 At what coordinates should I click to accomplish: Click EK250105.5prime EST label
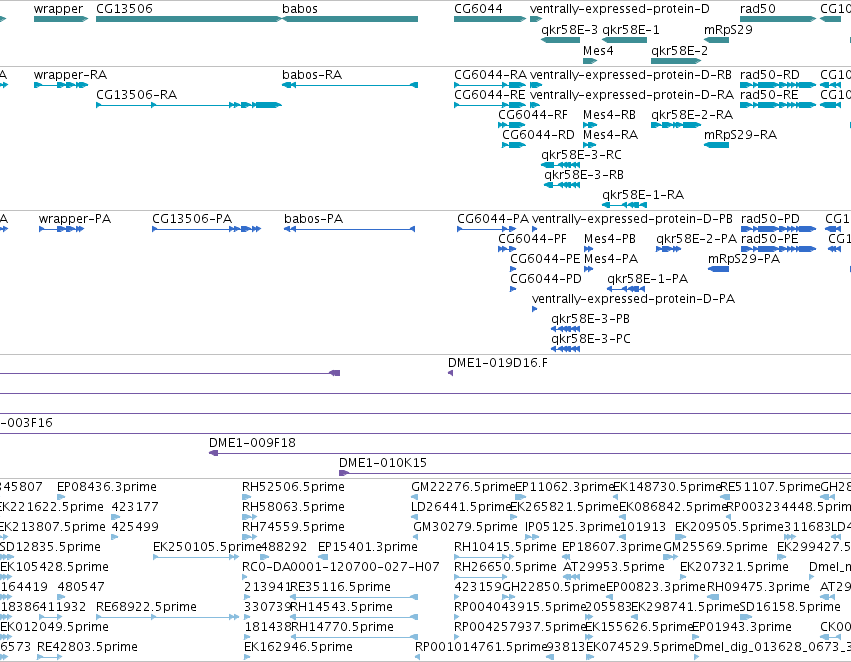tap(207, 547)
